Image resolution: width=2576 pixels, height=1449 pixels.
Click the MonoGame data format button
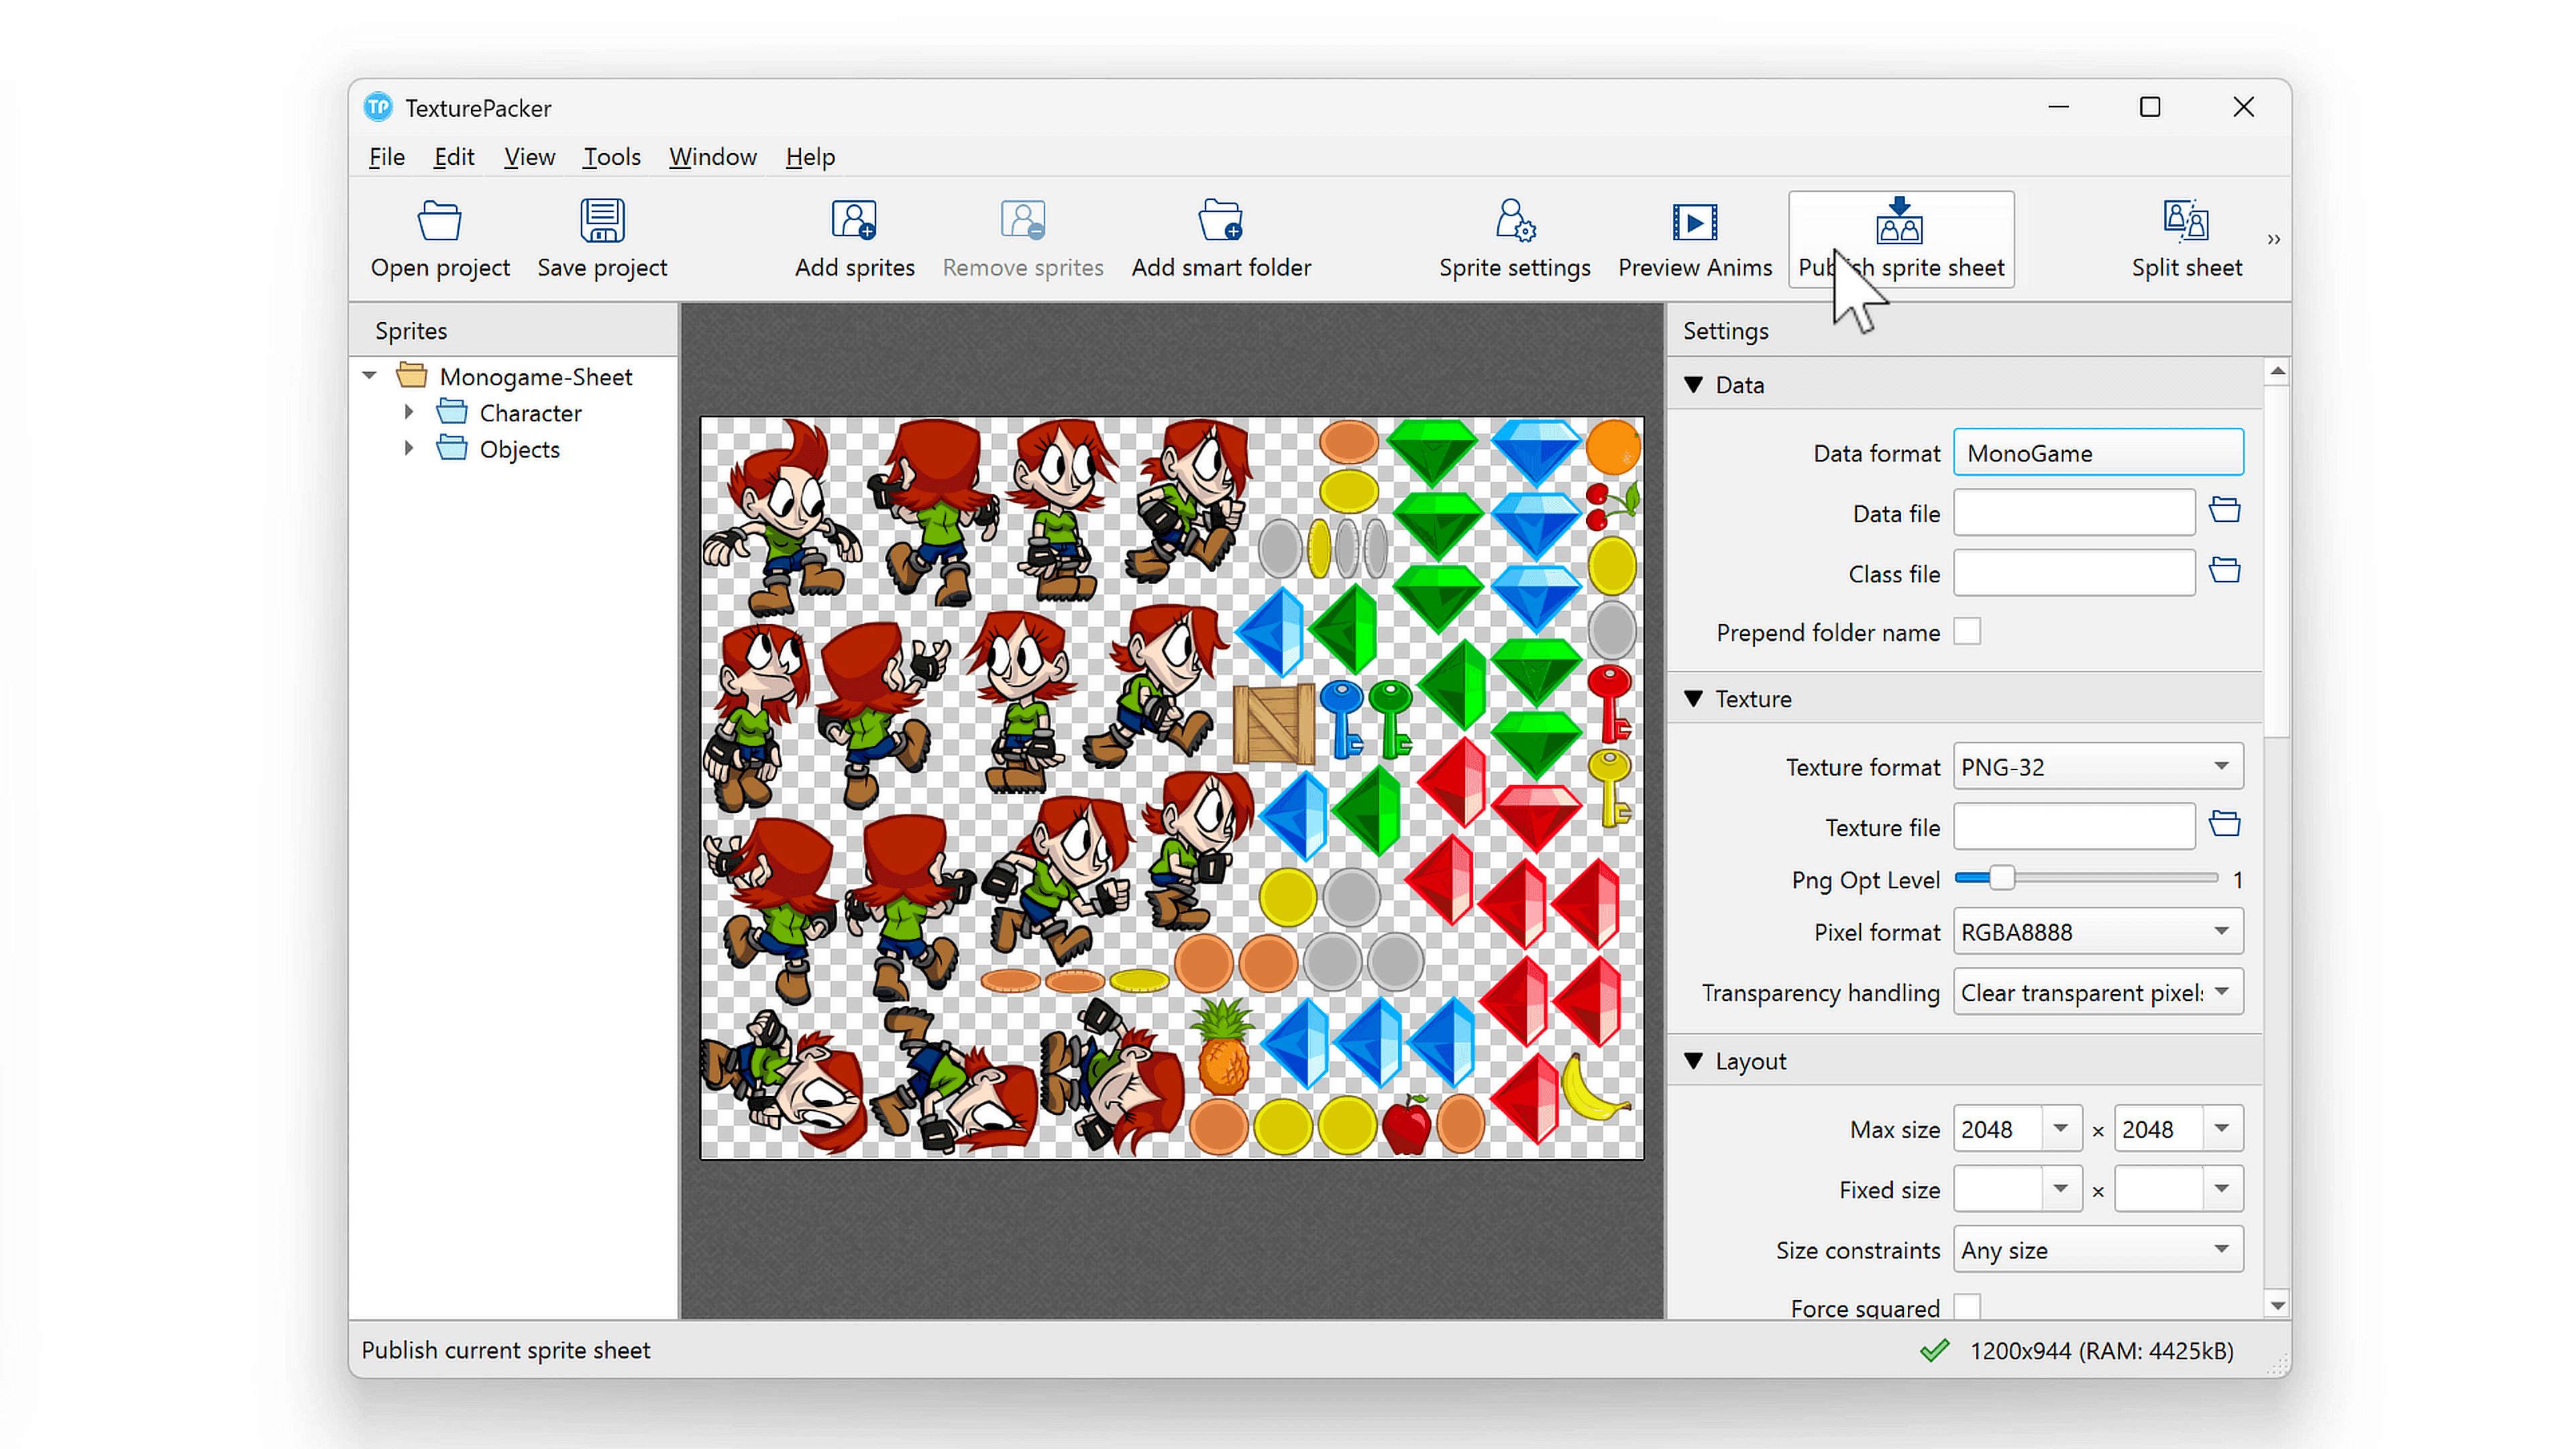coord(2097,453)
